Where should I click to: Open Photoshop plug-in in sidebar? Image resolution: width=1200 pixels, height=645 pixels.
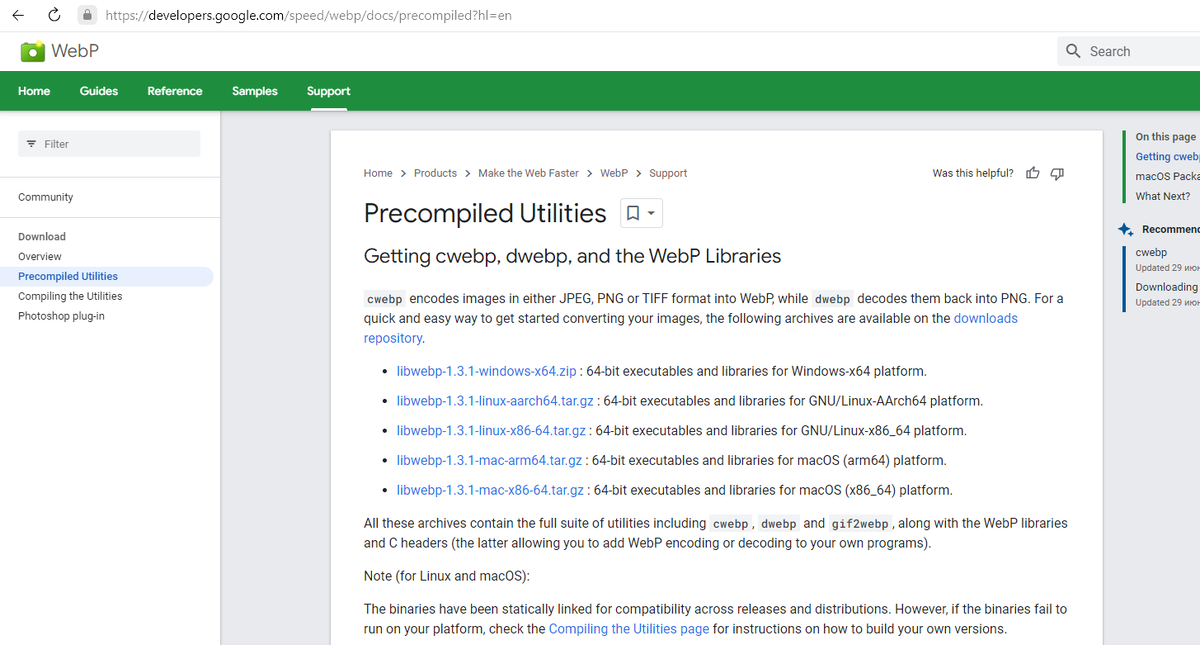coord(61,316)
